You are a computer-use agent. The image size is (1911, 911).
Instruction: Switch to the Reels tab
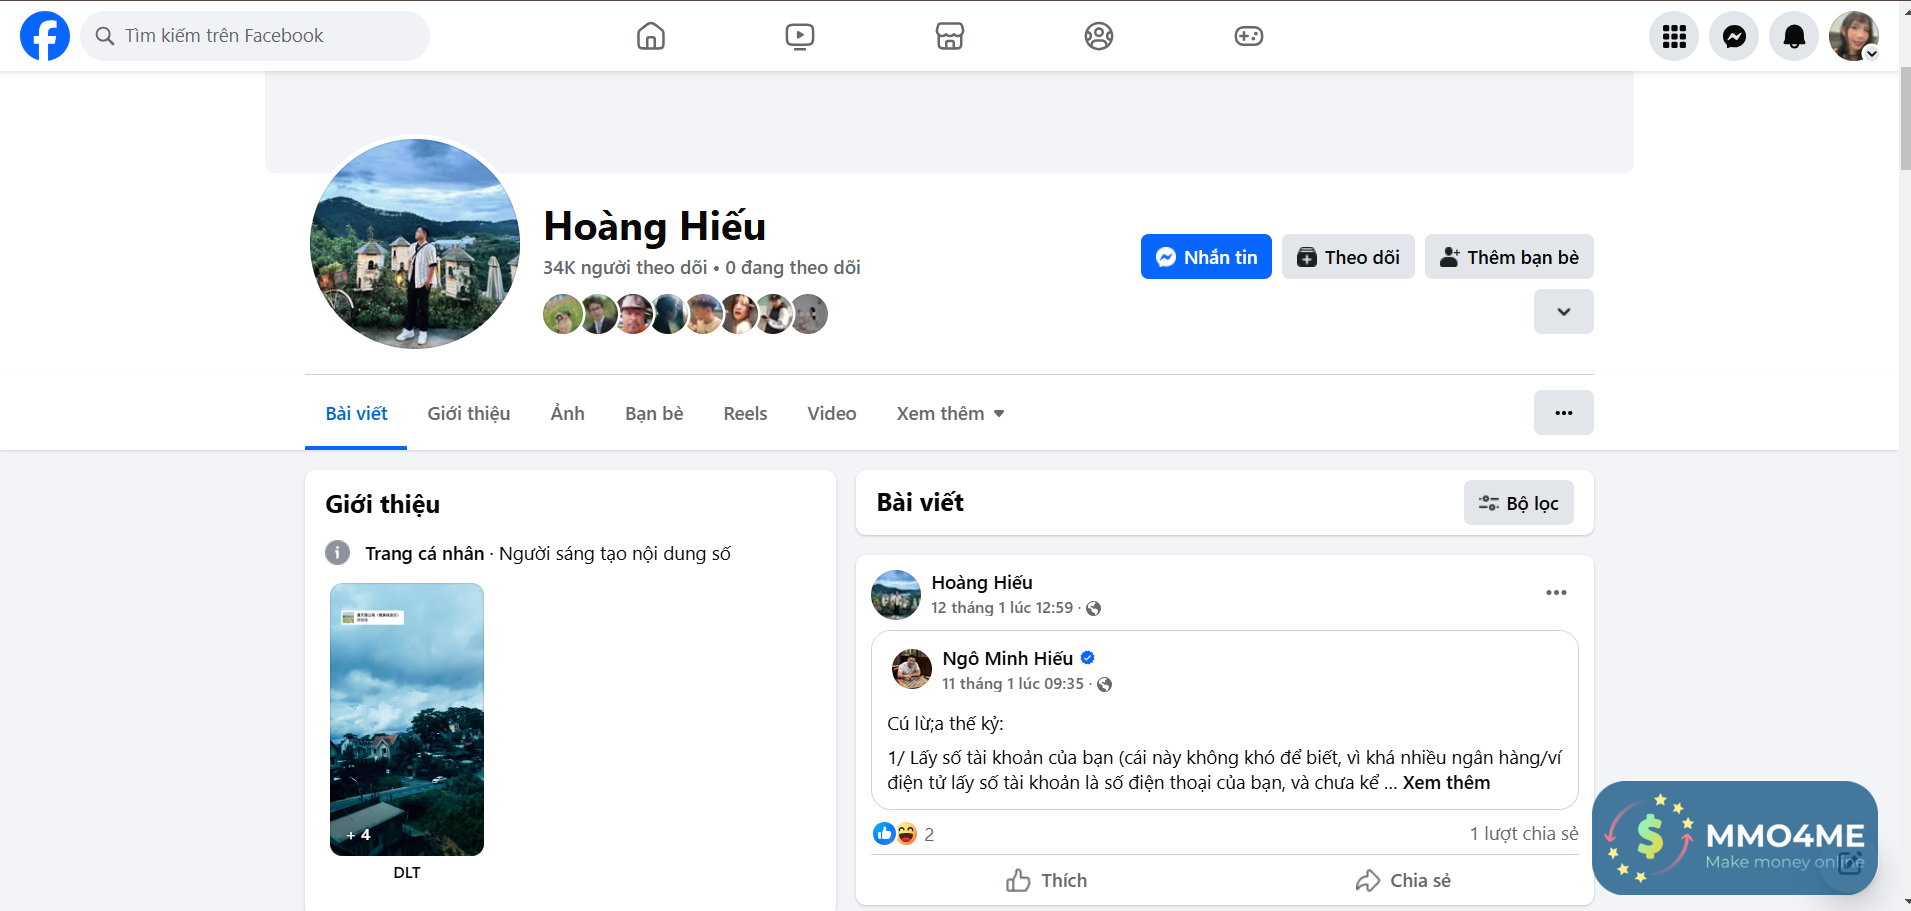(x=745, y=414)
